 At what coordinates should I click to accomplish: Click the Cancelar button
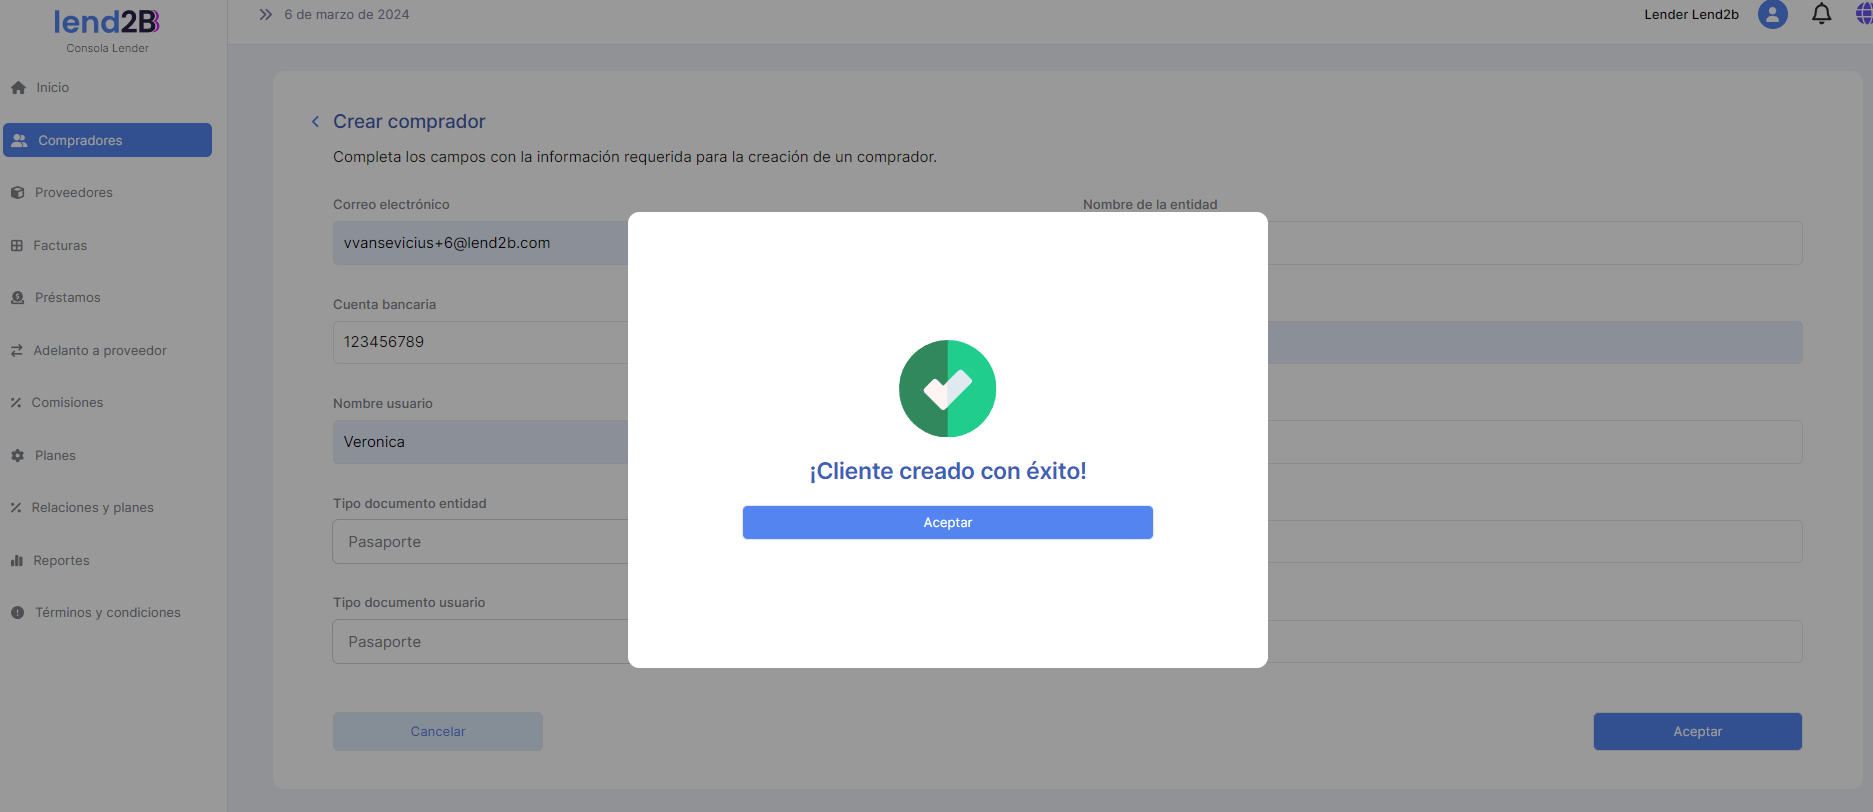click(x=438, y=731)
